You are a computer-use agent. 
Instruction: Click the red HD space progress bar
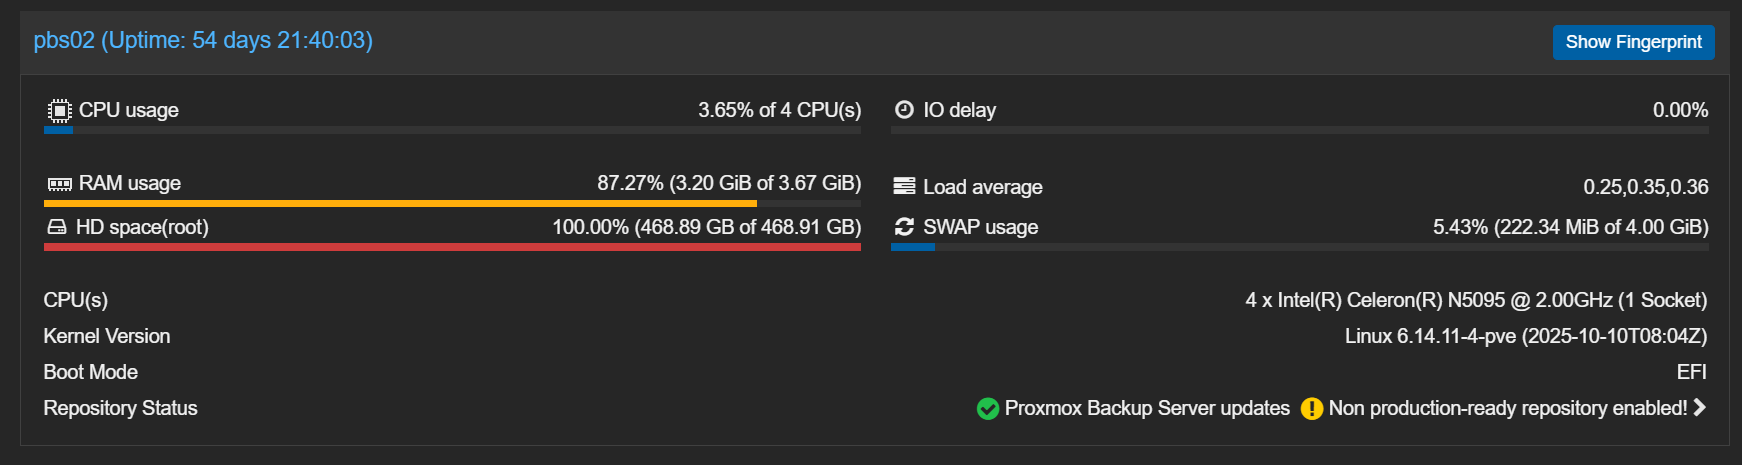(x=452, y=247)
